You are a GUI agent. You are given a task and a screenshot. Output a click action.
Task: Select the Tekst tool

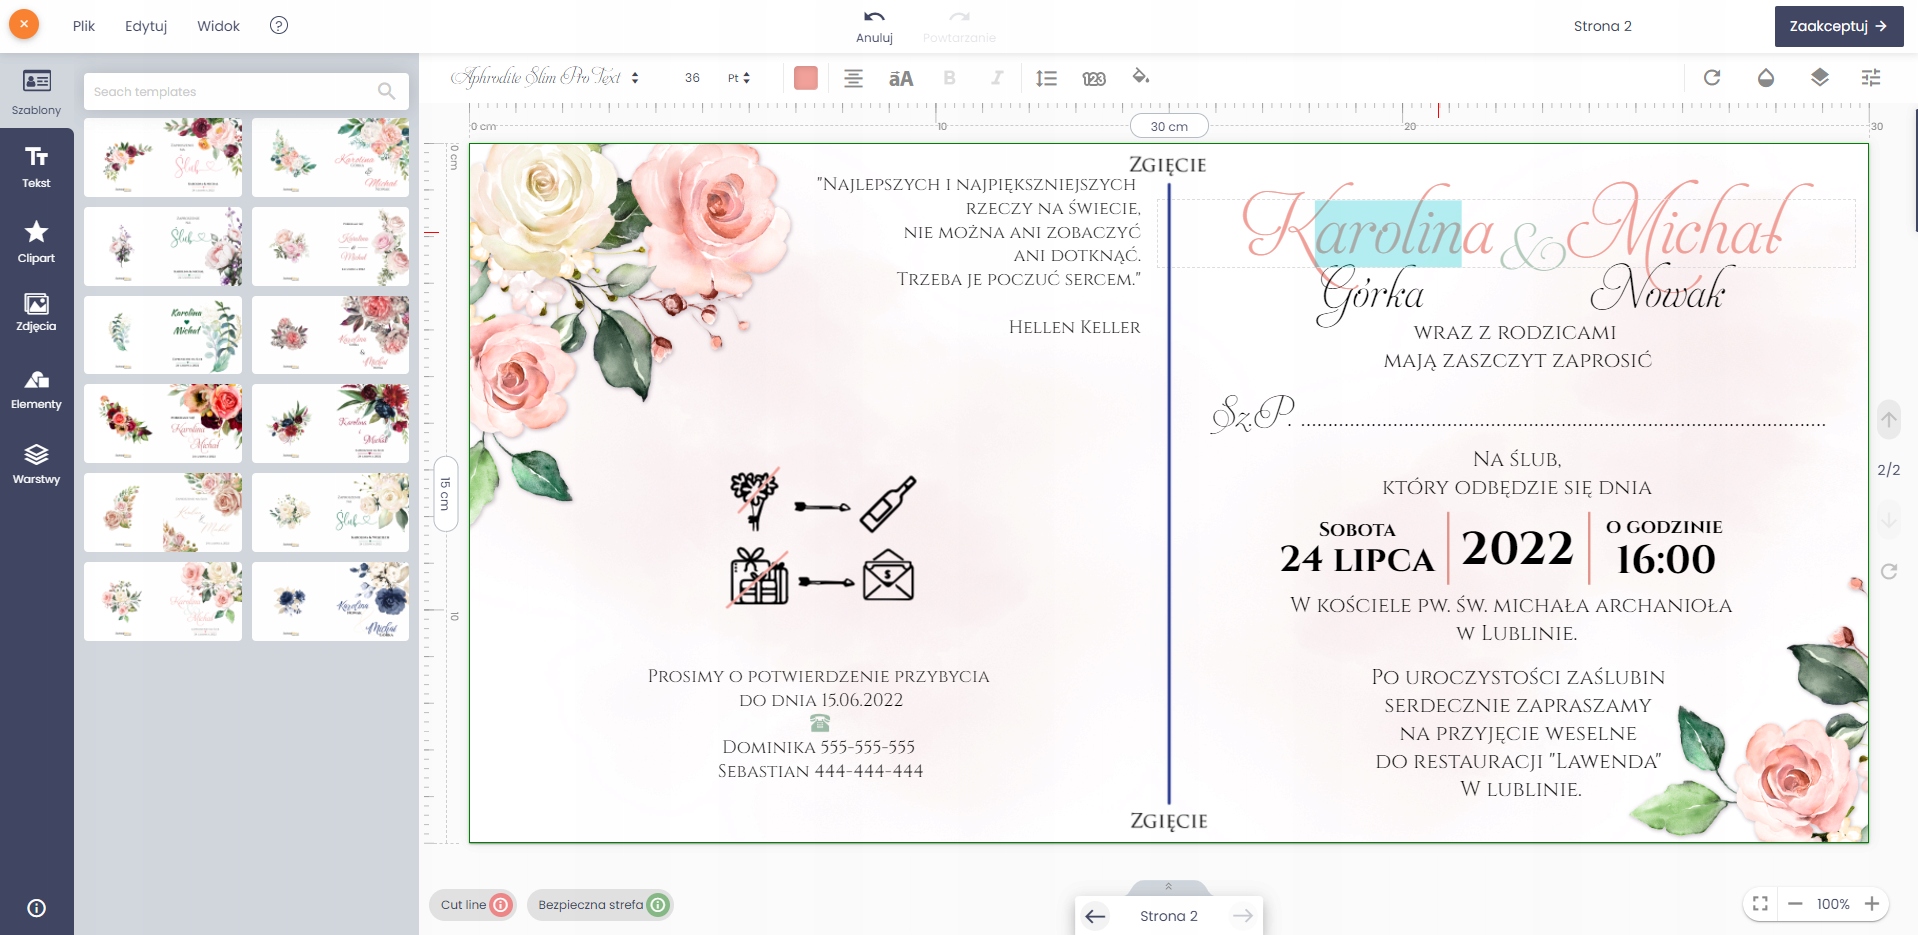pyautogui.click(x=36, y=167)
